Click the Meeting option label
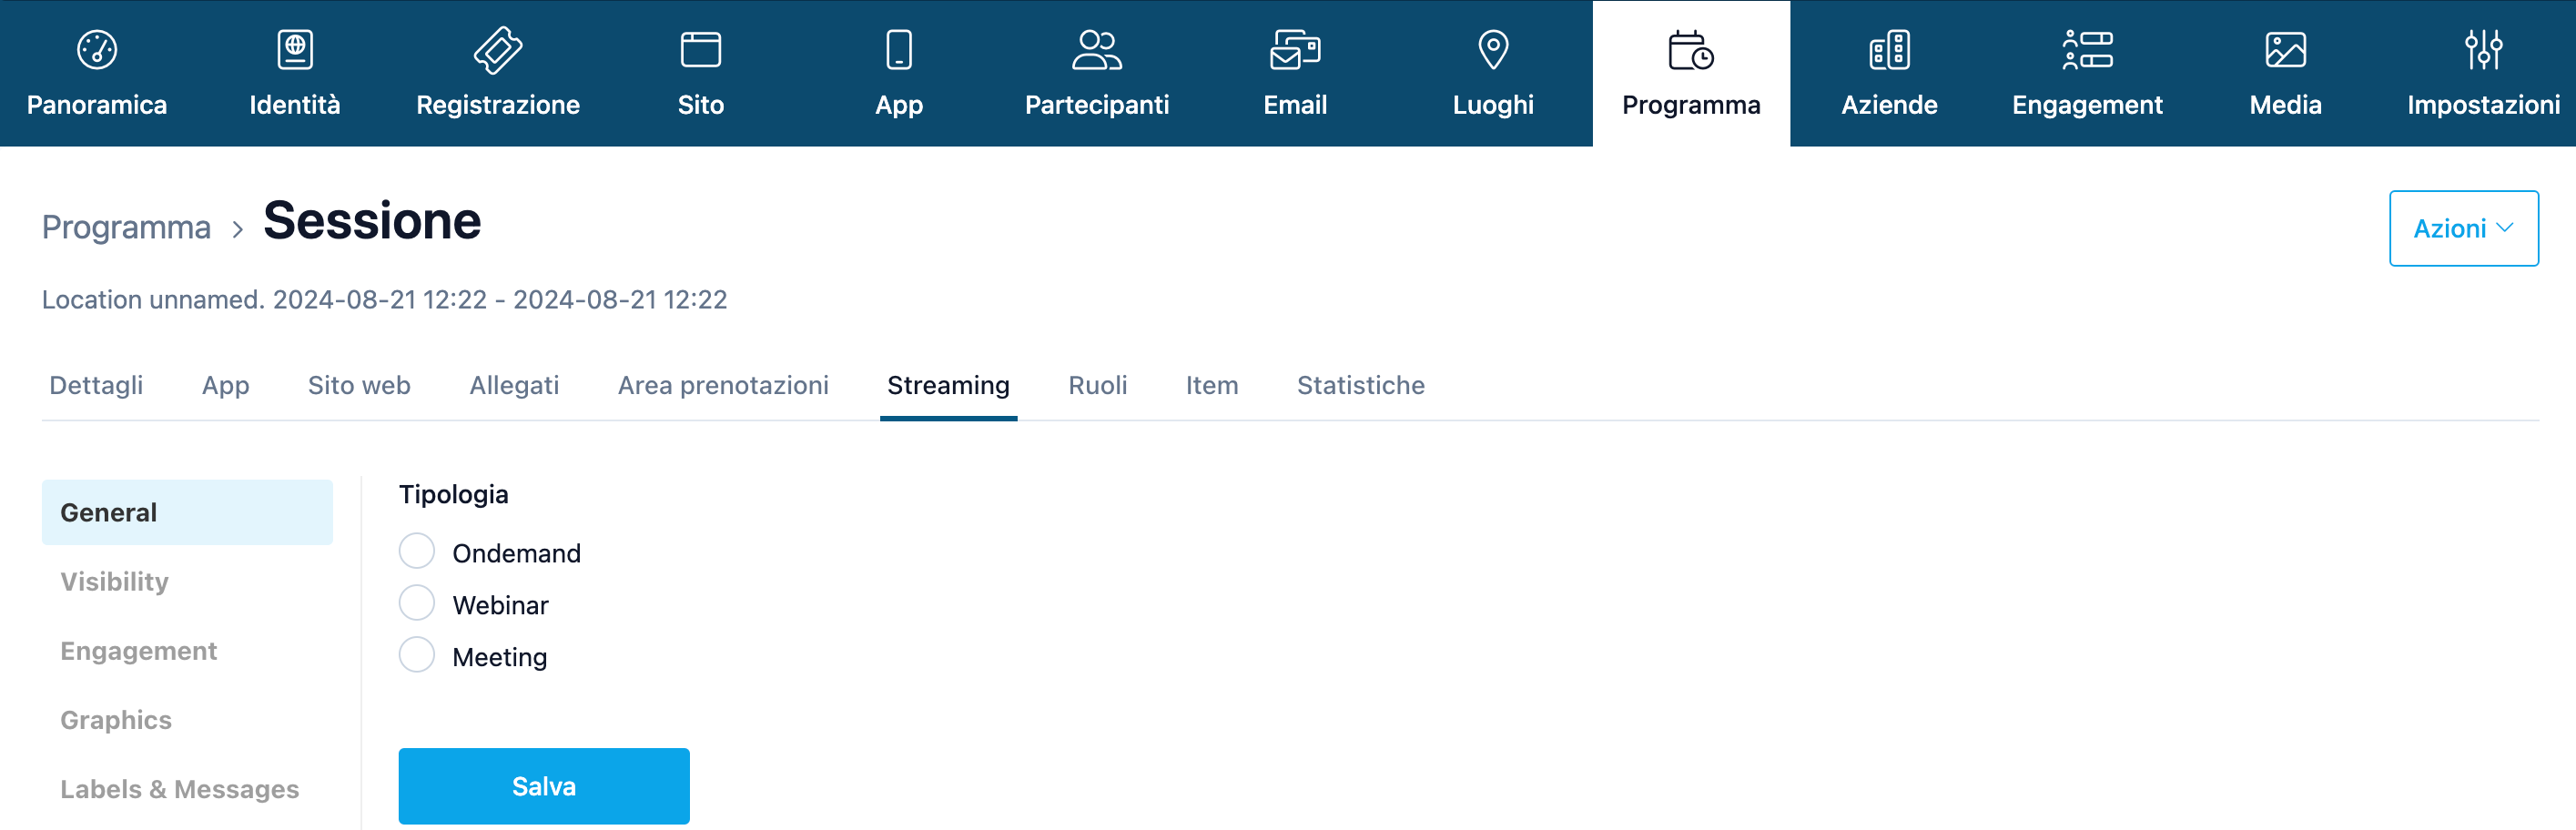This screenshot has height=830, width=2576. 499,657
